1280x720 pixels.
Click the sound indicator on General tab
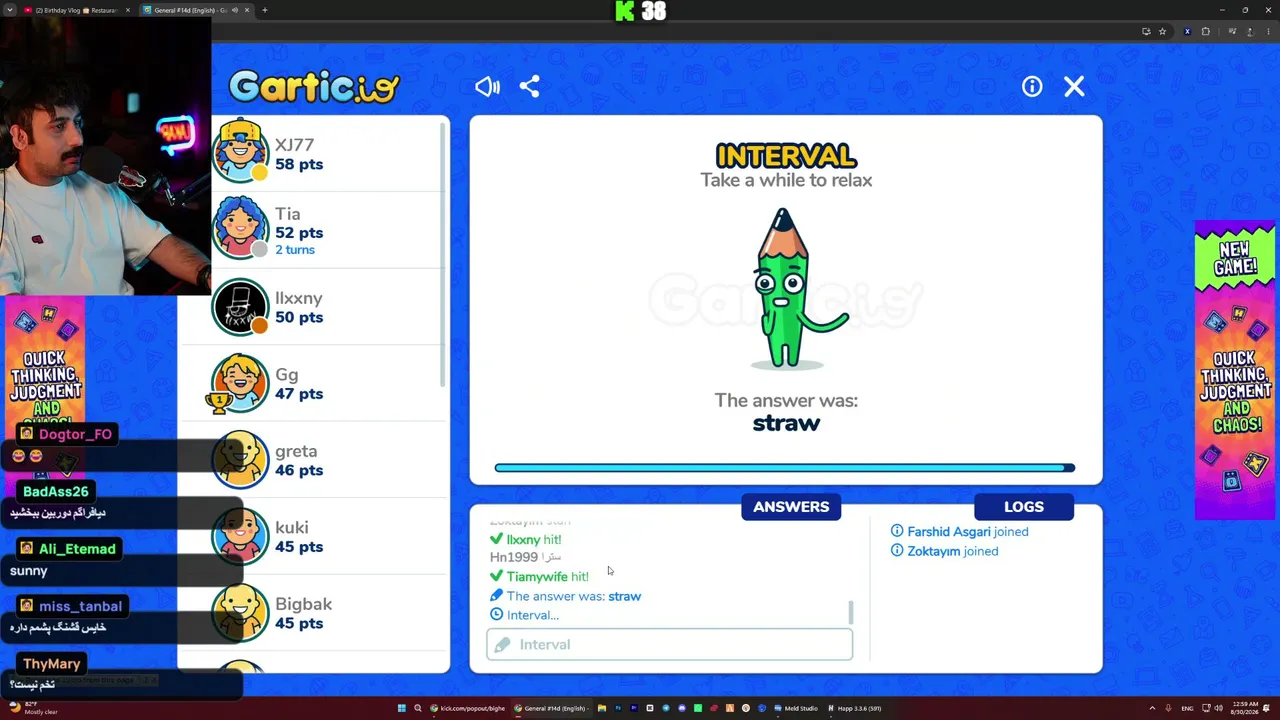(x=235, y=10)
